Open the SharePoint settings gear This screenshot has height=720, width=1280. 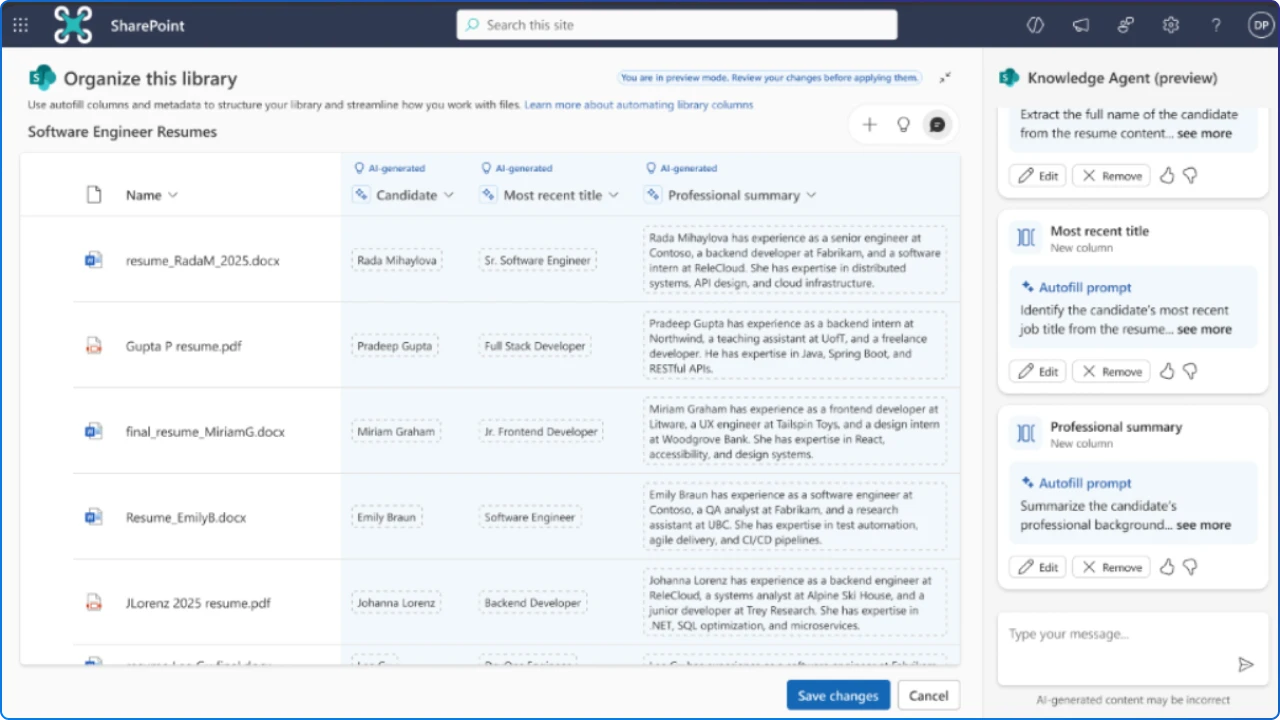click(x=1171, y=24)
